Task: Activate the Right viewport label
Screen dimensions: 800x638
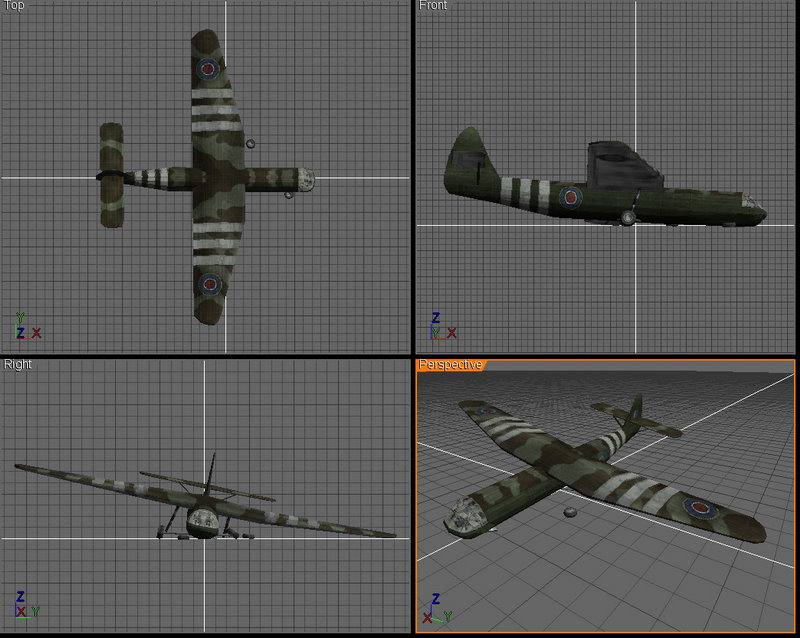Action: coord(18,364)
